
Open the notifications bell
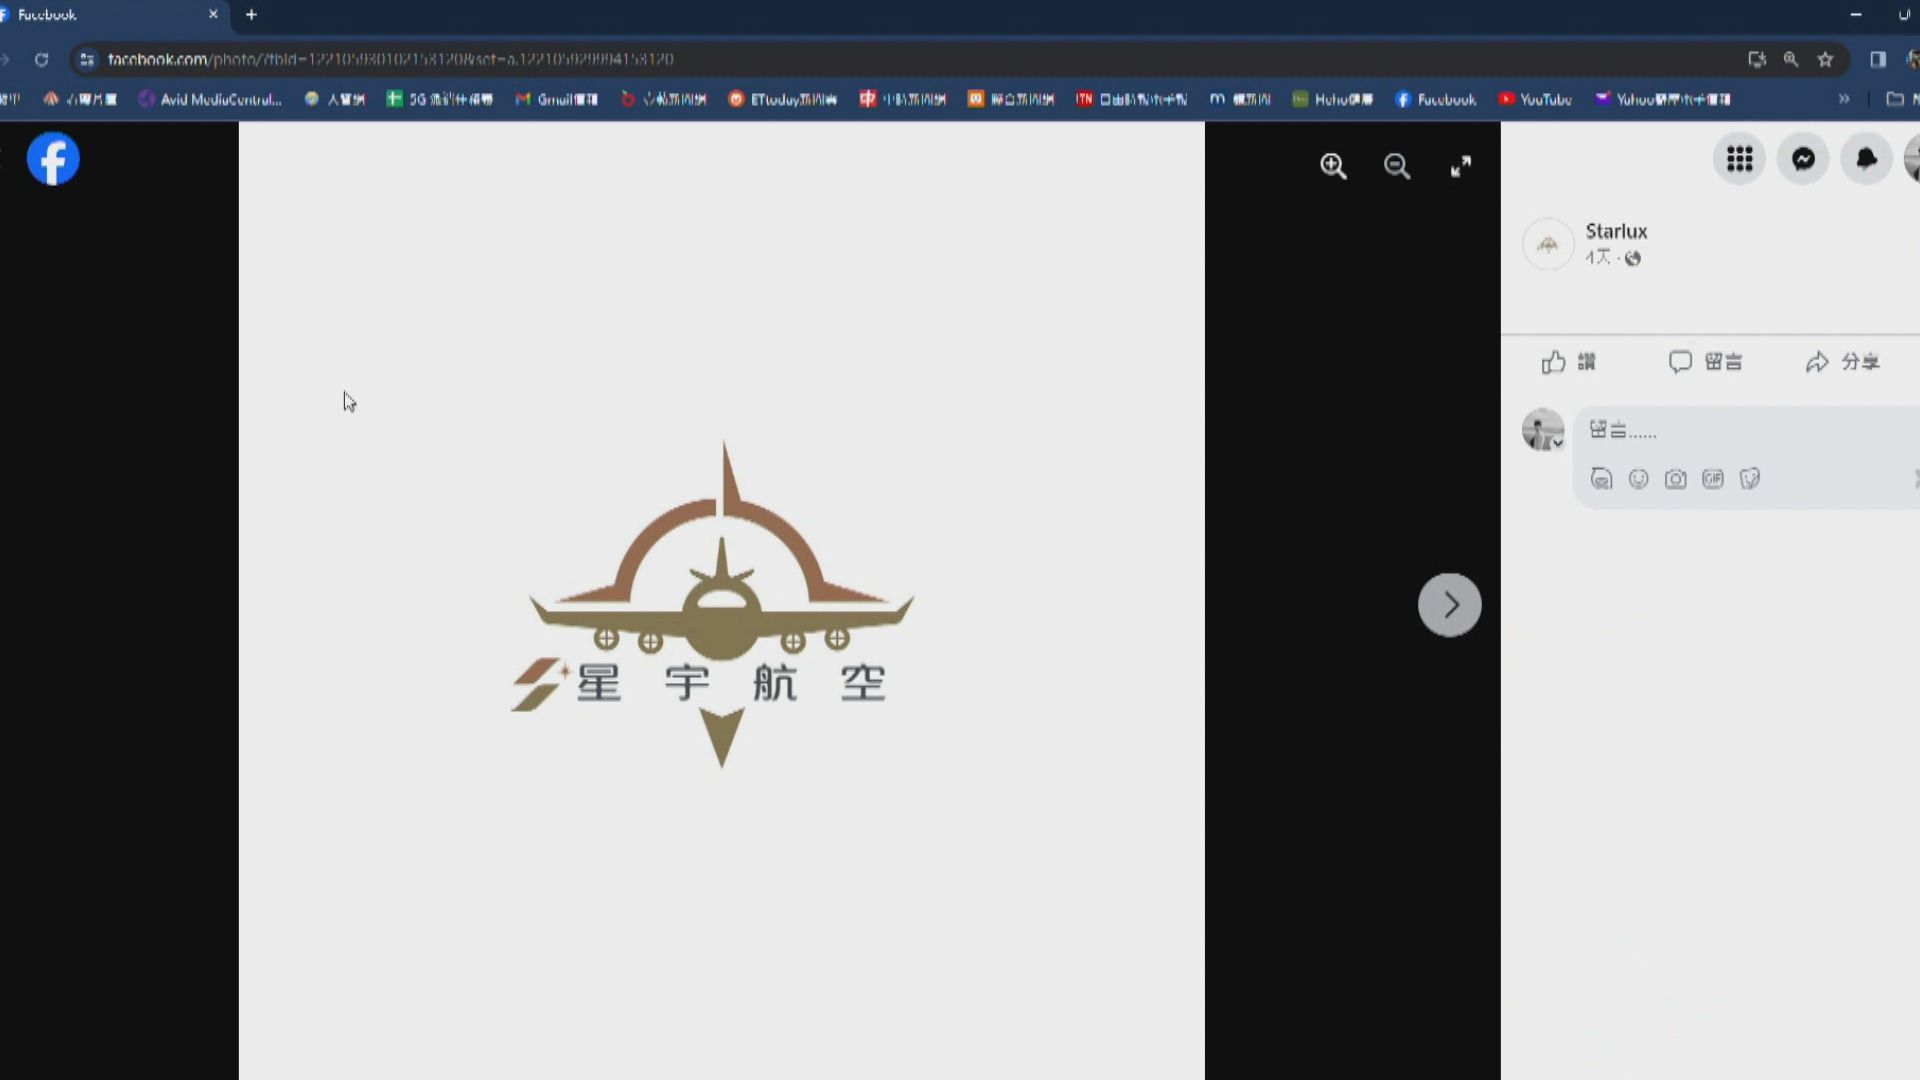coord(1866,159)
